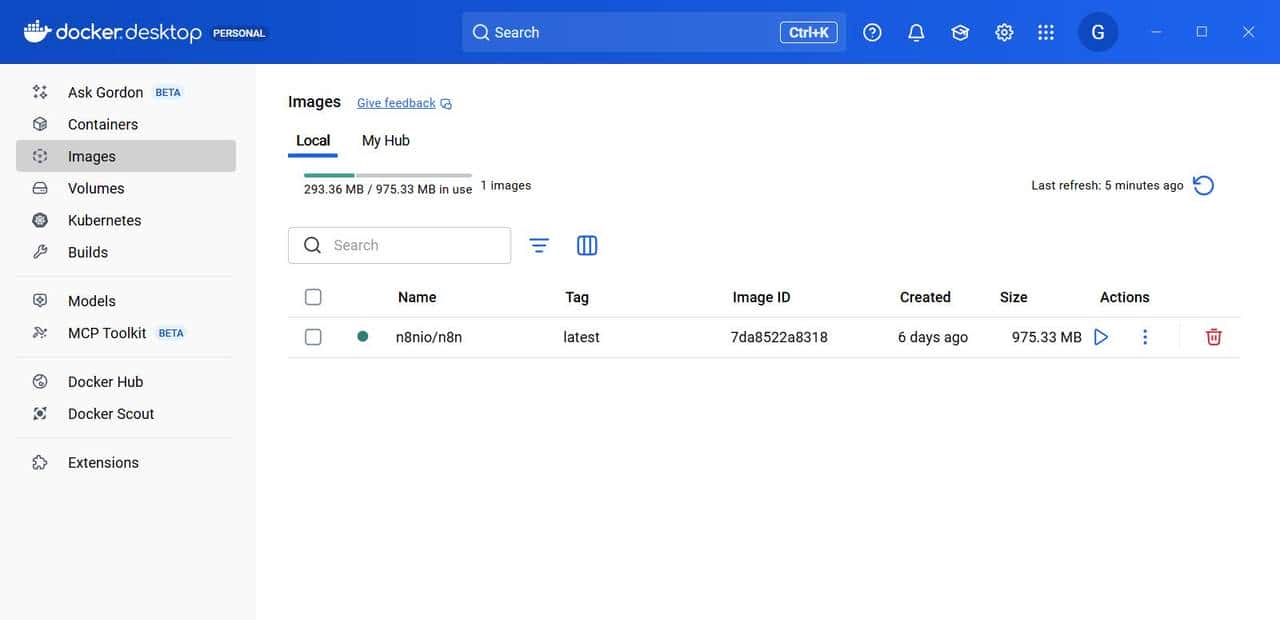Click the help question mark icon
The image size is (1280, 620).
point(872,32)
